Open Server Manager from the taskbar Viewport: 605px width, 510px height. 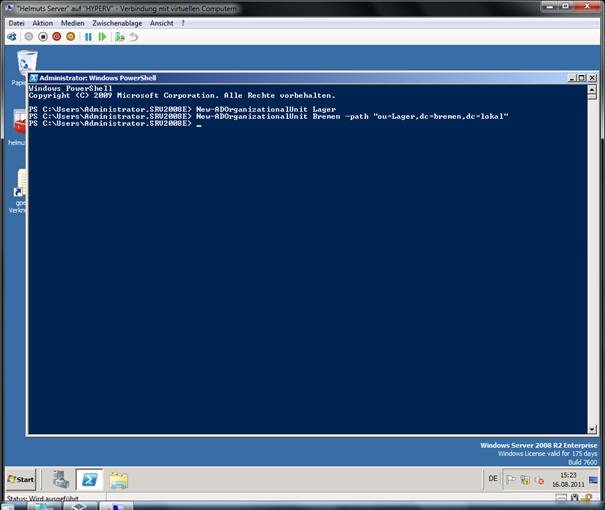pyautogui.click(x=60, y=479)
